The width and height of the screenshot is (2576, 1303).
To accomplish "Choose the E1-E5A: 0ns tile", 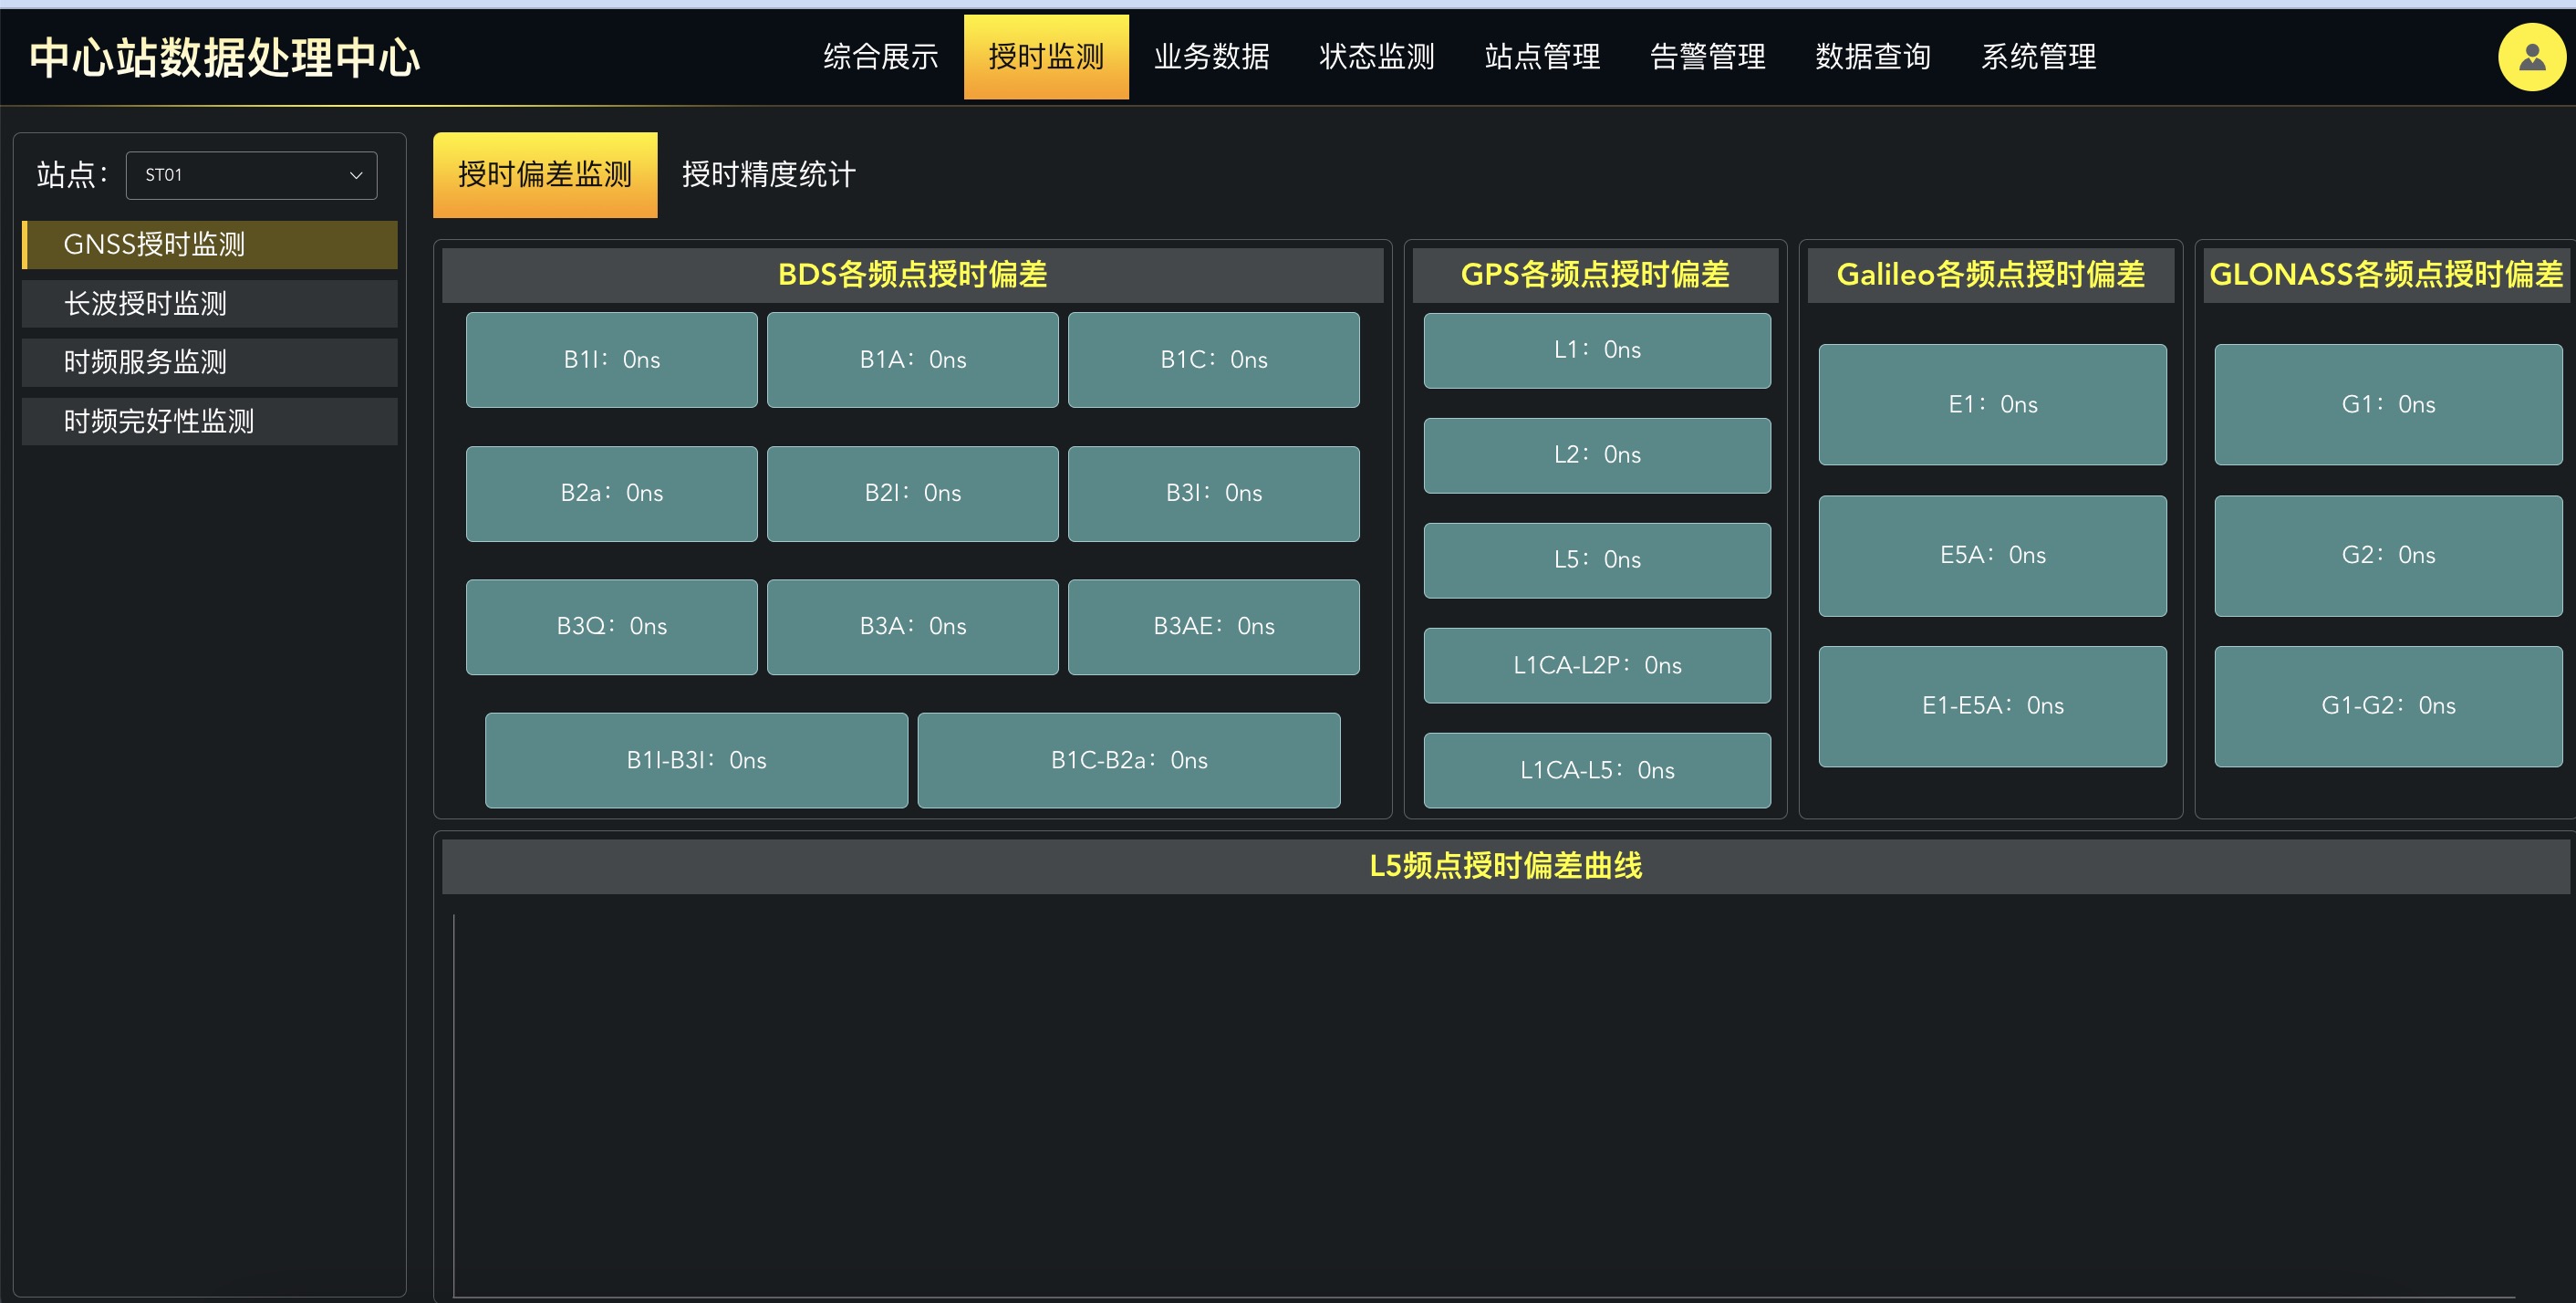I will (x=1992, y=706).
